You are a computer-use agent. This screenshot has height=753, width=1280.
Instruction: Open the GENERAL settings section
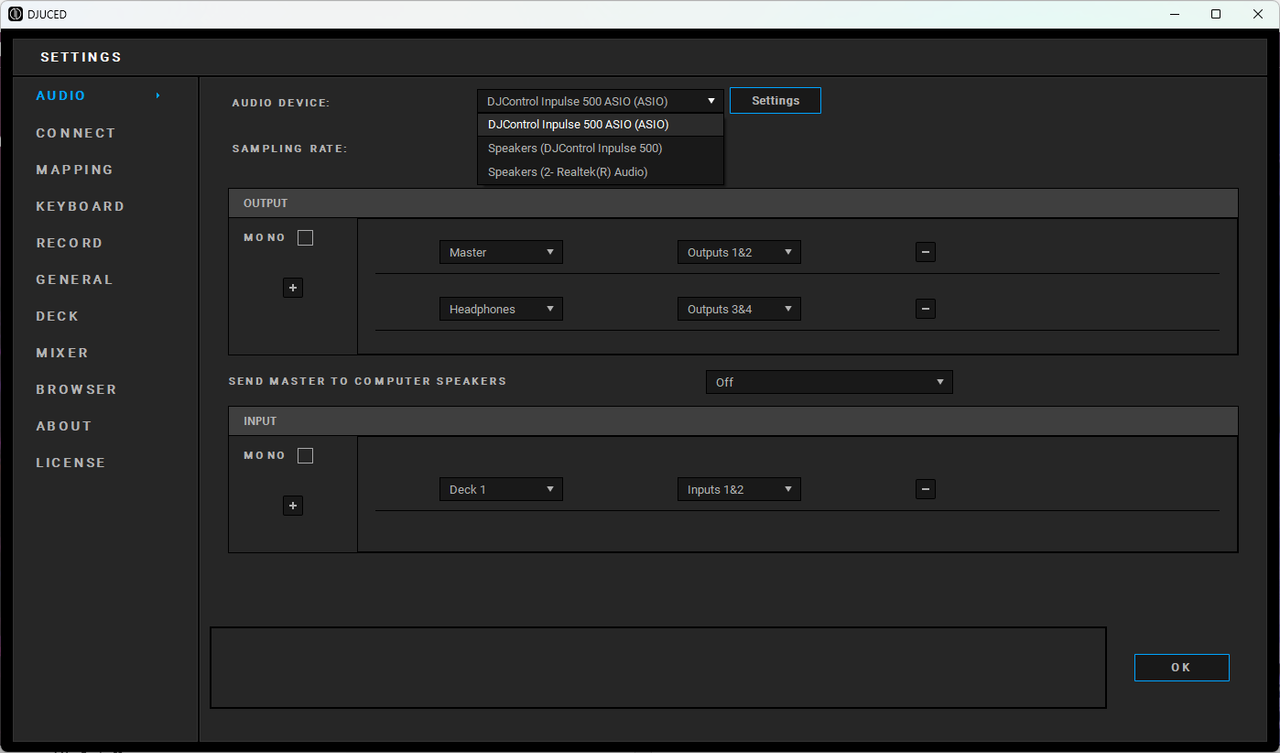[75, 280]
